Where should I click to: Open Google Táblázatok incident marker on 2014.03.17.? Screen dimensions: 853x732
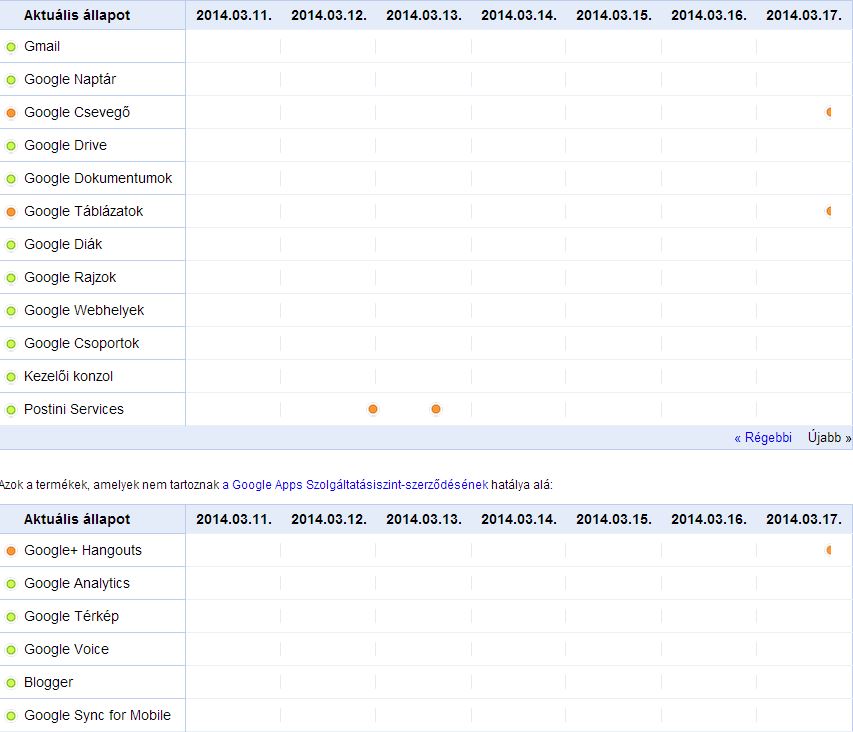tap(829, 211)
